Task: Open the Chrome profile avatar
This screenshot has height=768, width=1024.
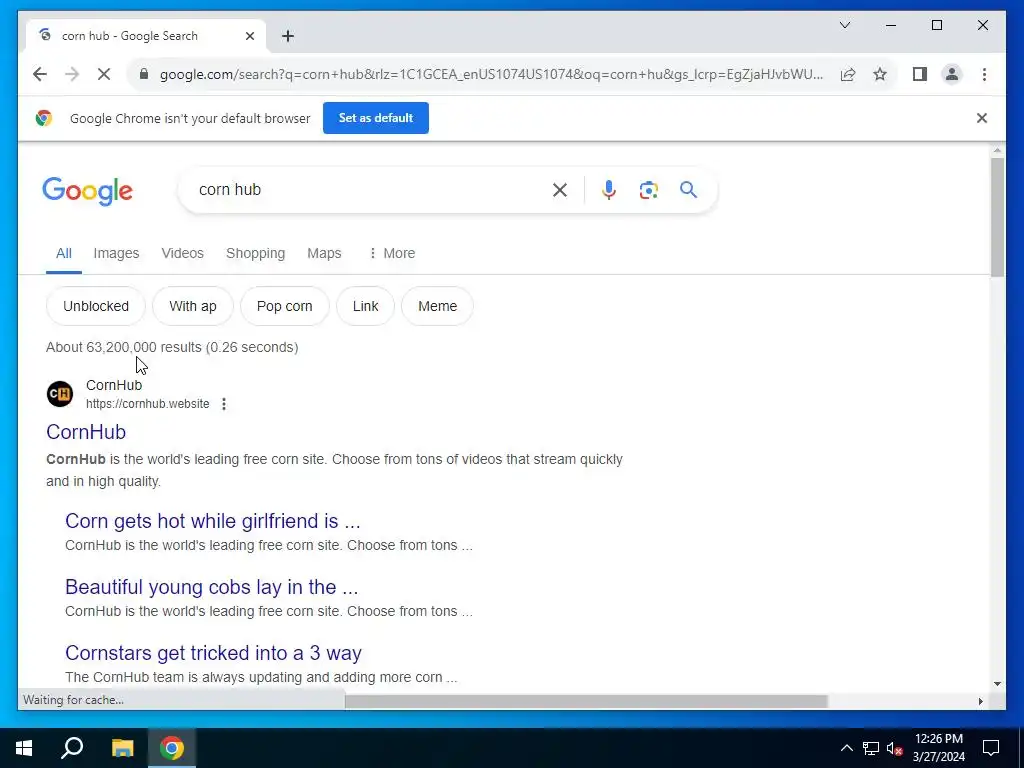Action: tap(952, 74)
